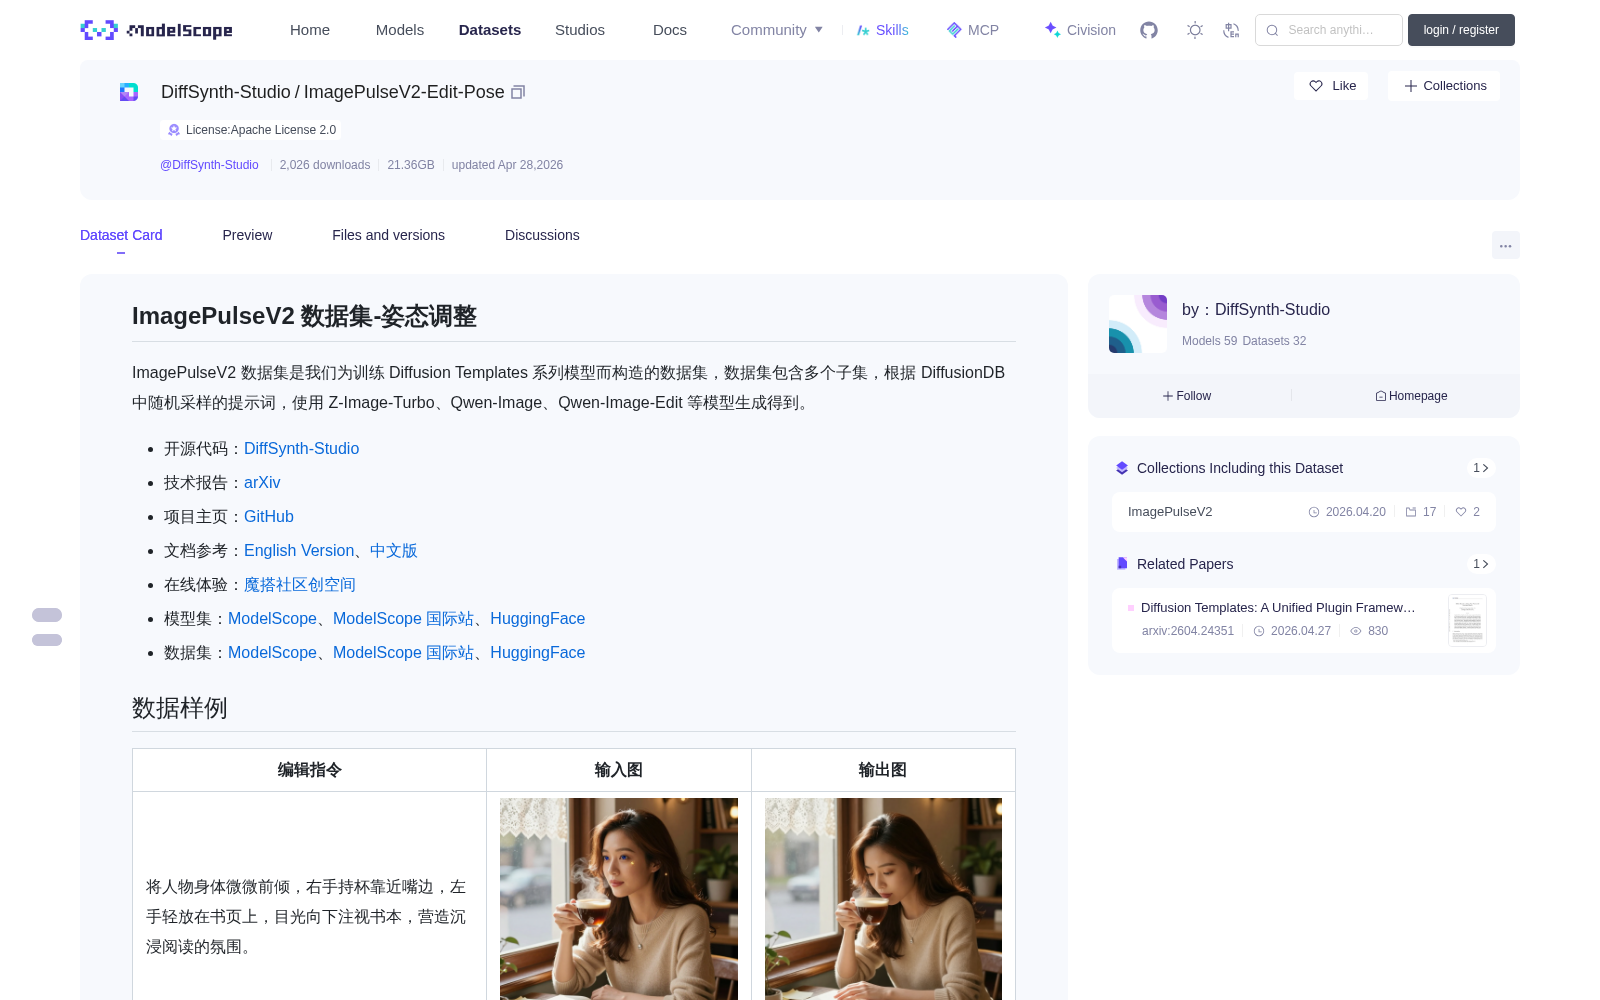The image size is (1600, 1000).
Task: Open the ModelScope logo home link
Action: tap(156, 30)
